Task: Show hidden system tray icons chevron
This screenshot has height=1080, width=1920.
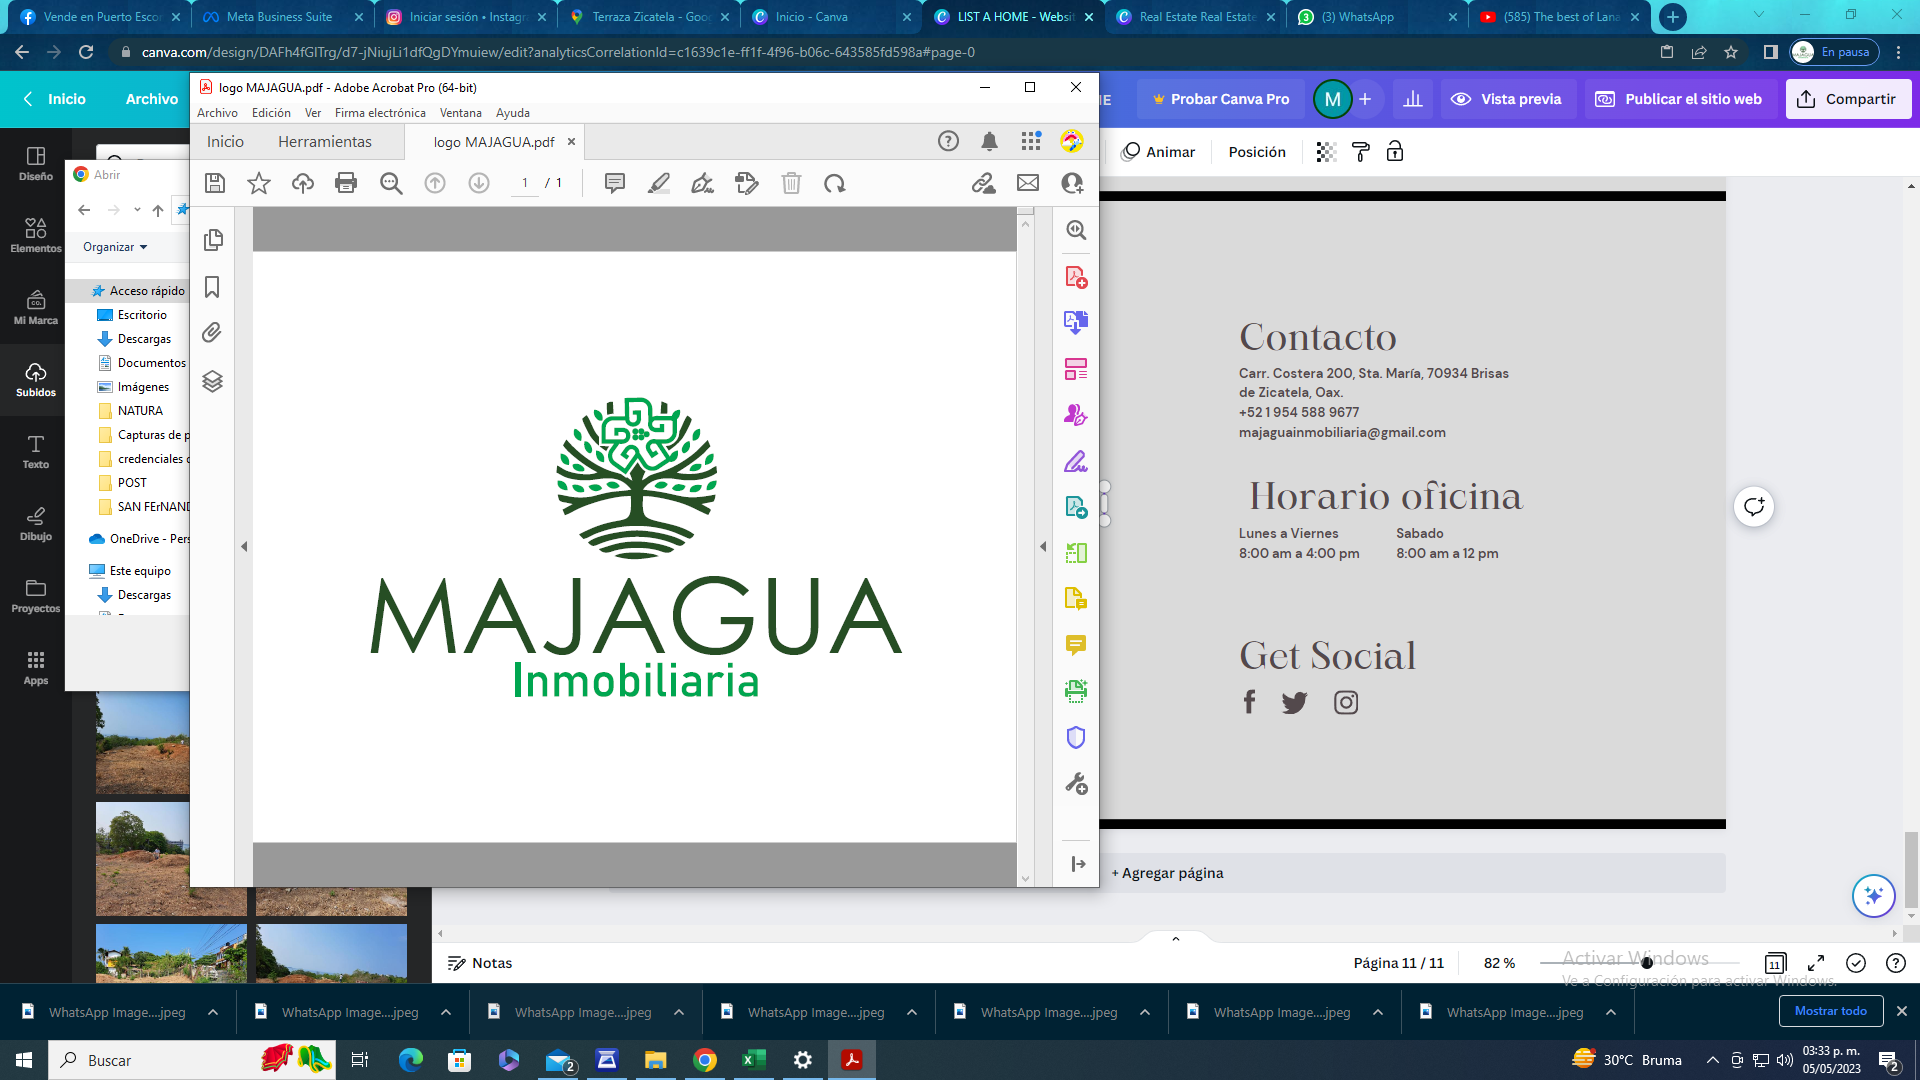Action: pos(1712,1060)
